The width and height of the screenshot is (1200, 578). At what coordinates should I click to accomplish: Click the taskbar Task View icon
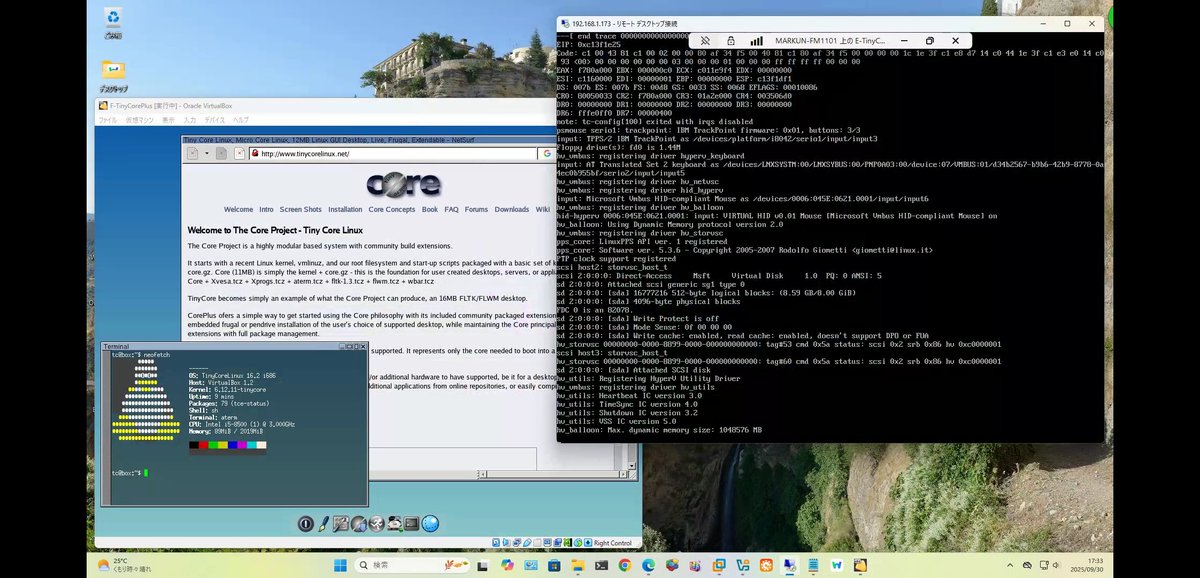click(482, 566)
